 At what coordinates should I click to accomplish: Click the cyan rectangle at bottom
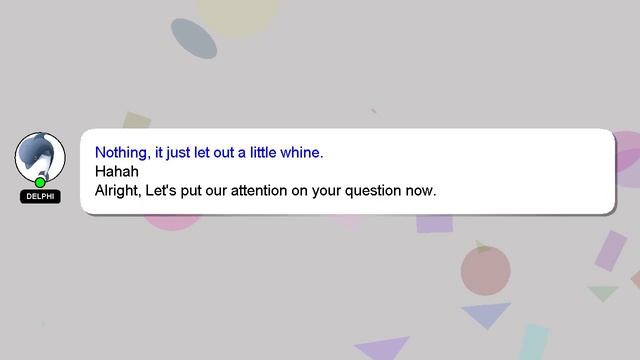click(534, 342)
